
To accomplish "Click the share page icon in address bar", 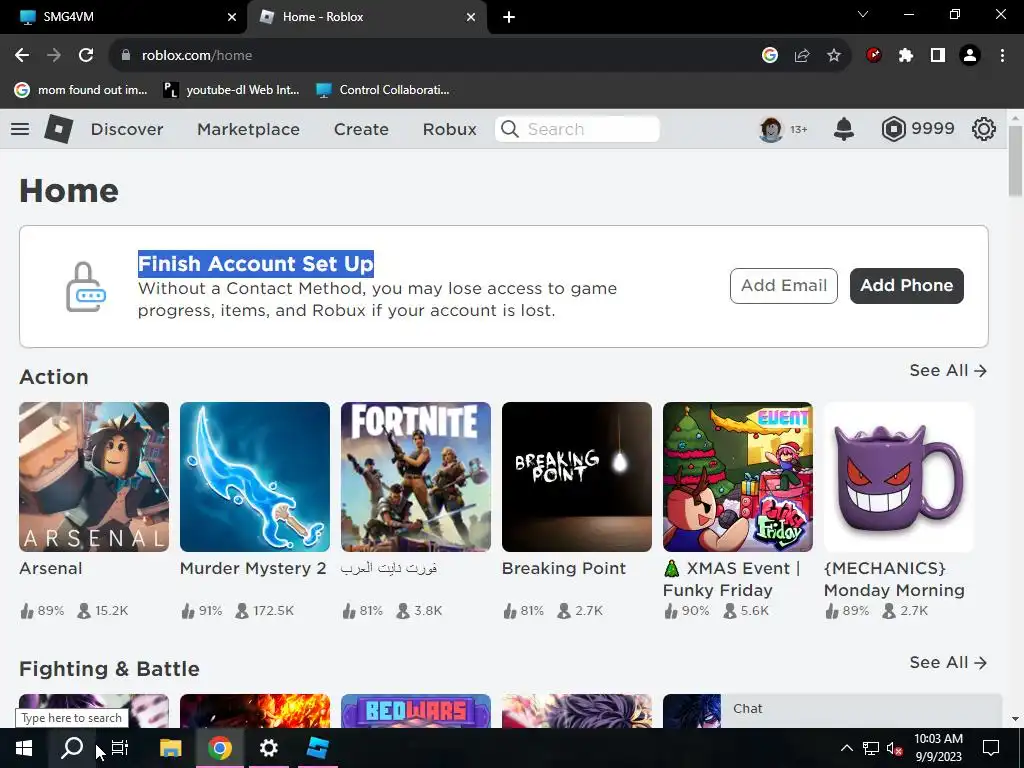I will click(x=802, y=56).
